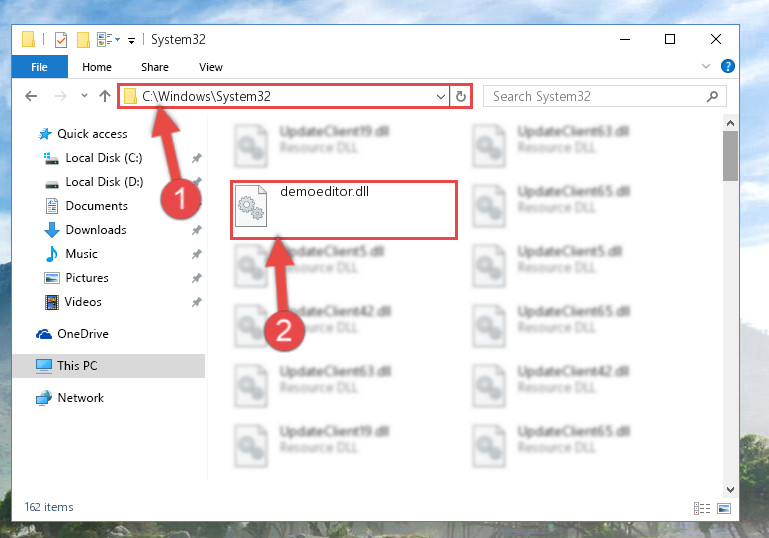Image resolution: width=769 pixels, height=538 pixels.
Task: Click the pin icon next to Videos
Action: pyautogui.click(x=196, y=302)
